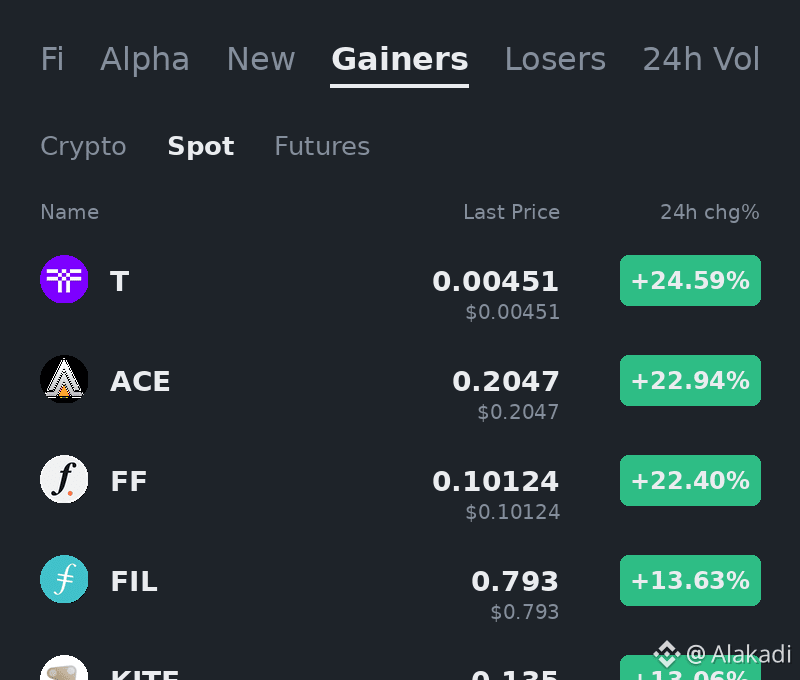Image resolution: width=800 pixels, height=680 pixels.
Task: Open the New listings tab
Action: coord(261,59)
